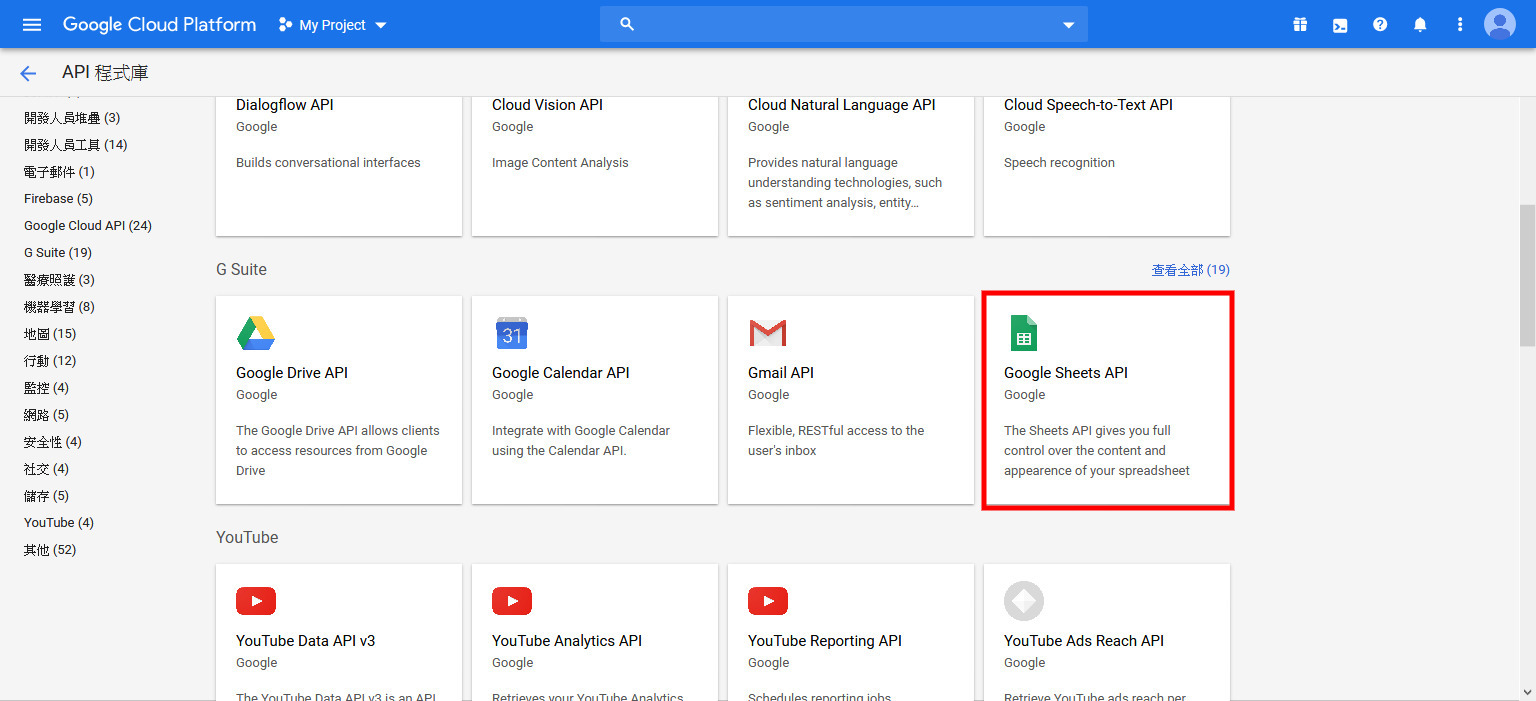Expand the search bar dropdown arrow
The height and width of the screenshot is (701, 1536).
coord(1068,25)
